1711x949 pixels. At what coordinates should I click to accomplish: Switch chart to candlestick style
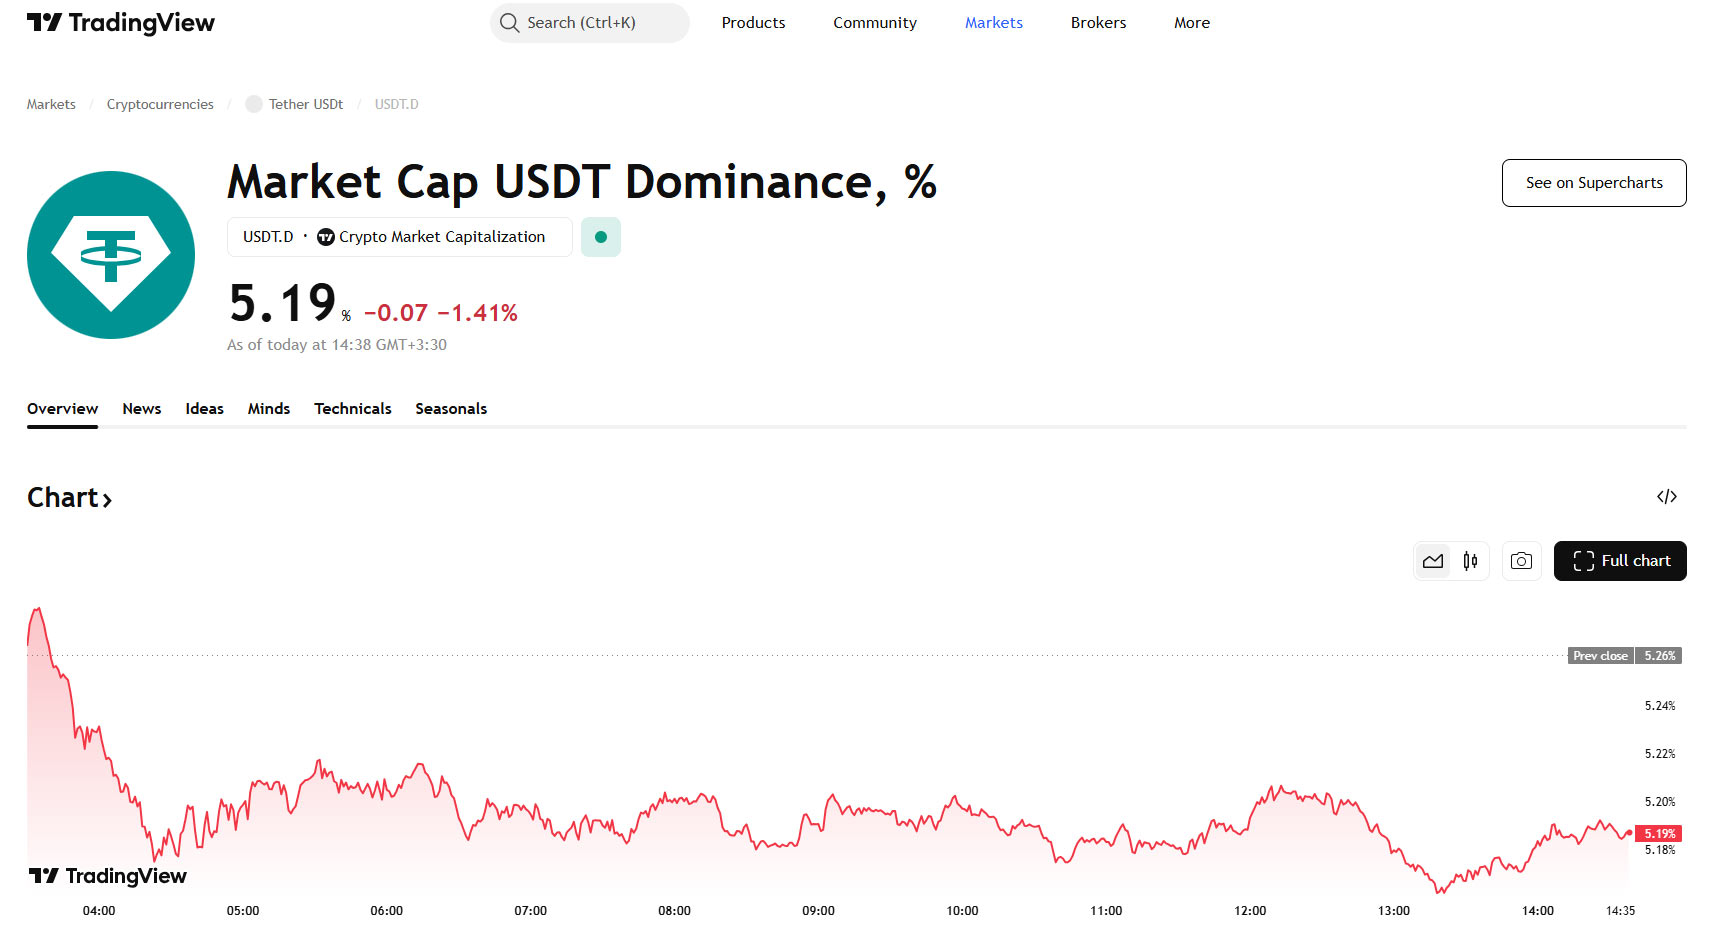pos(1470,561)
